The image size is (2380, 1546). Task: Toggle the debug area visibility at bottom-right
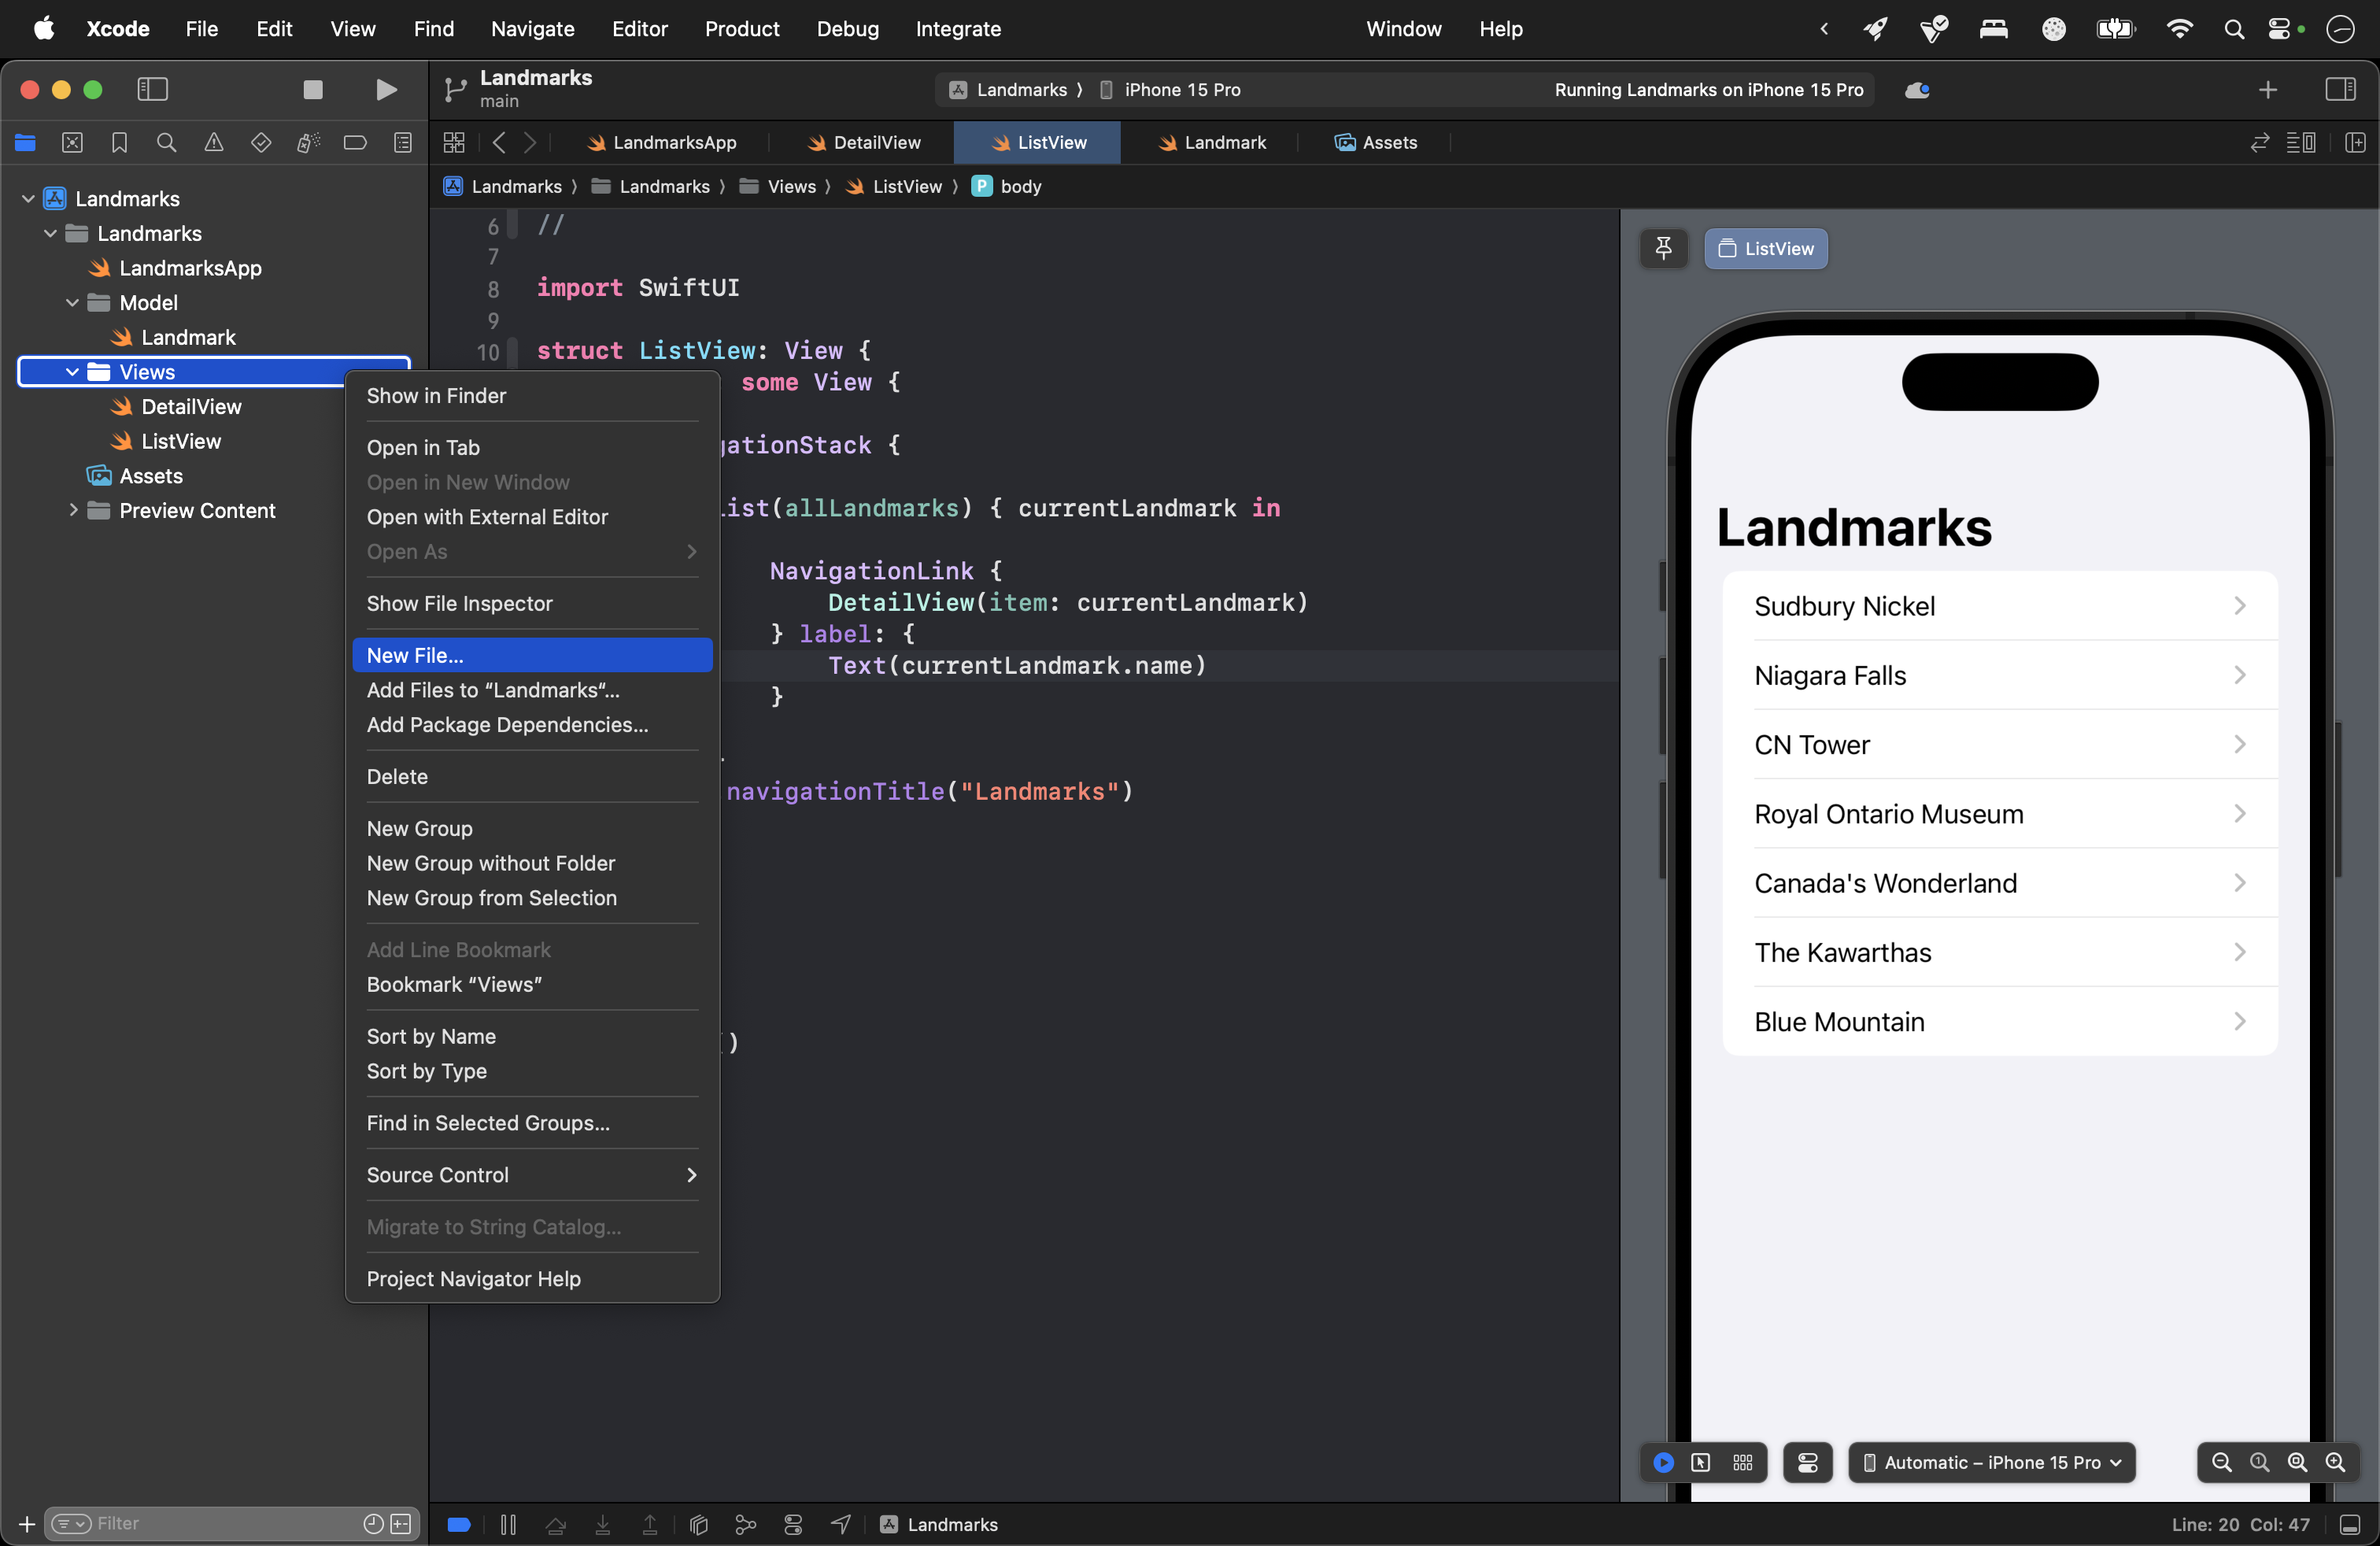[2350, 1525]
